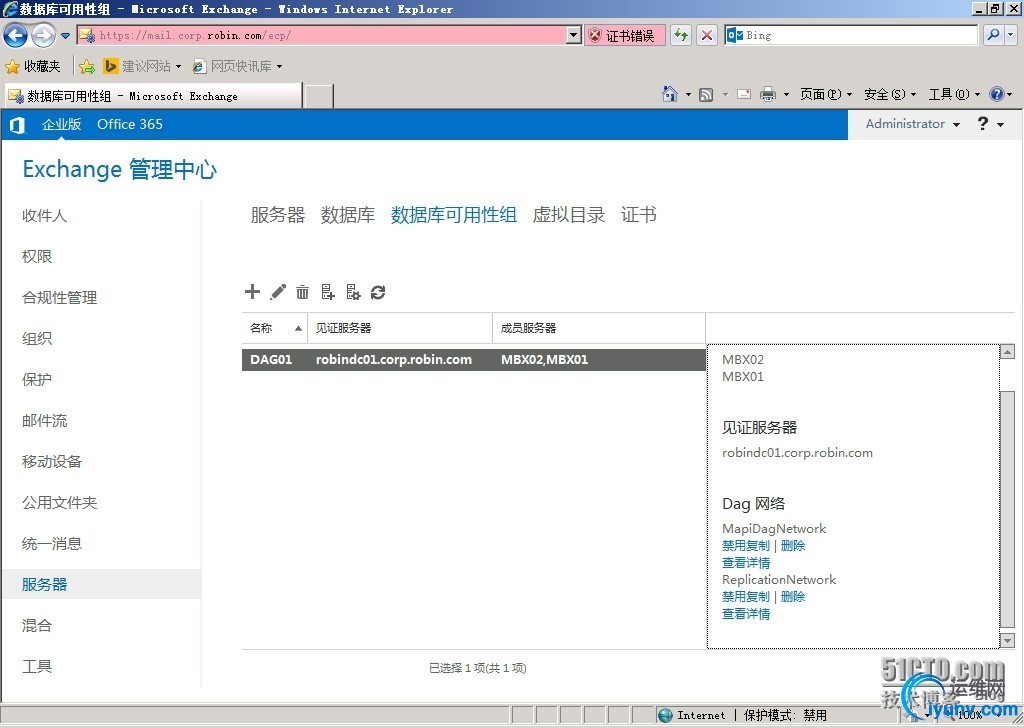The image size is (1024, 728).
Task: Click 禁用复制 link under ReplicationNetwork
Action: [746, 597]
